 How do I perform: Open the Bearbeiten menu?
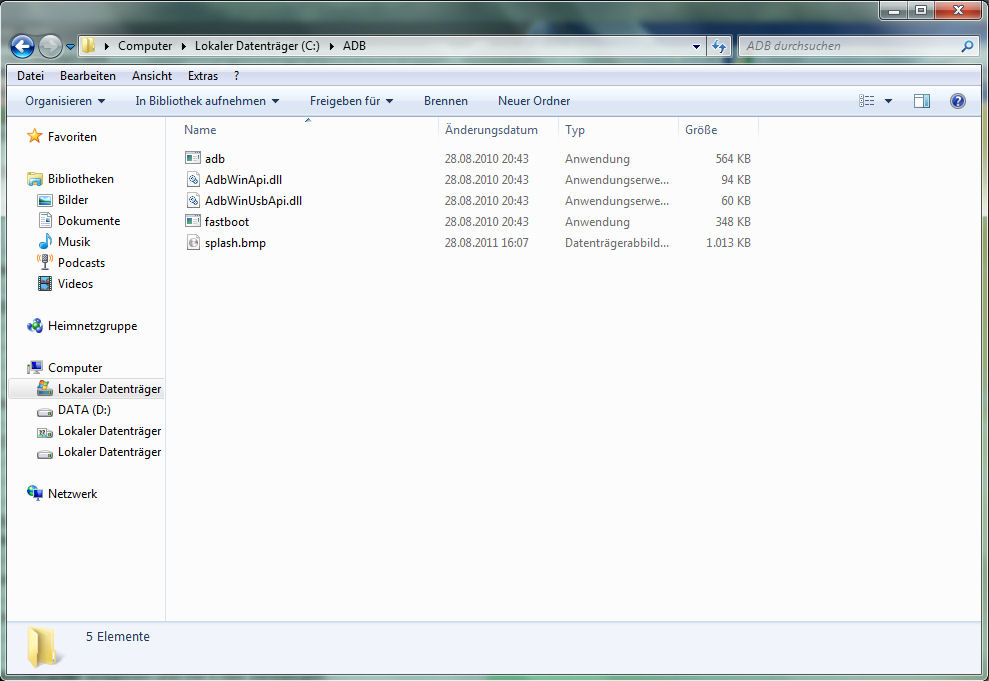point(88,76)
